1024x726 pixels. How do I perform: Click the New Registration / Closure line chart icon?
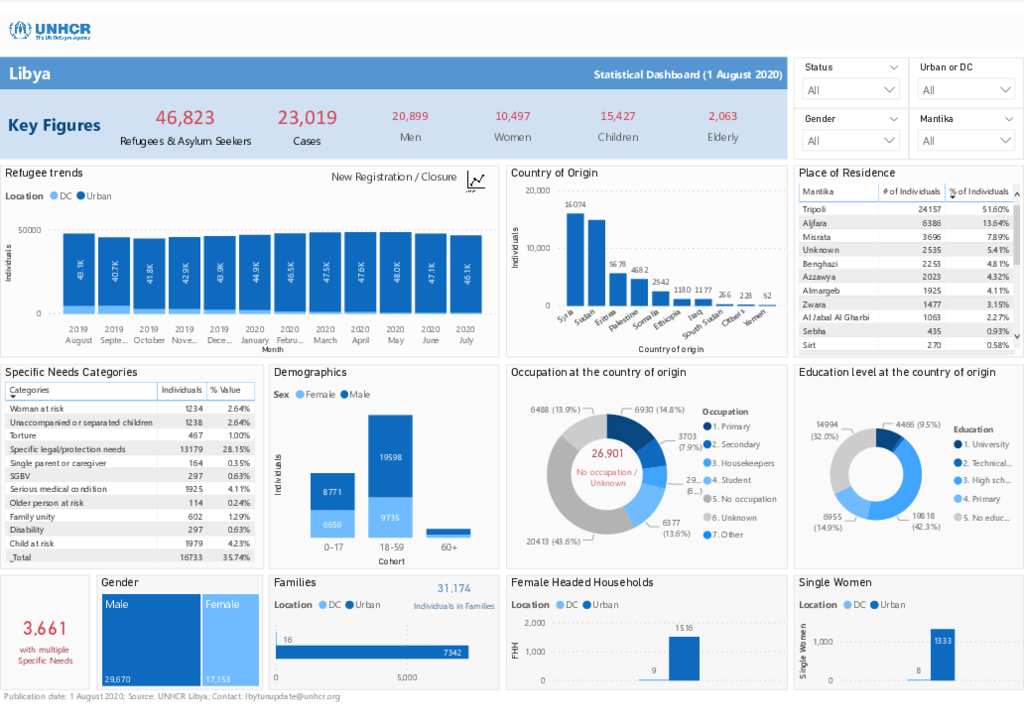pyautogui.click(x=475, y=181)
